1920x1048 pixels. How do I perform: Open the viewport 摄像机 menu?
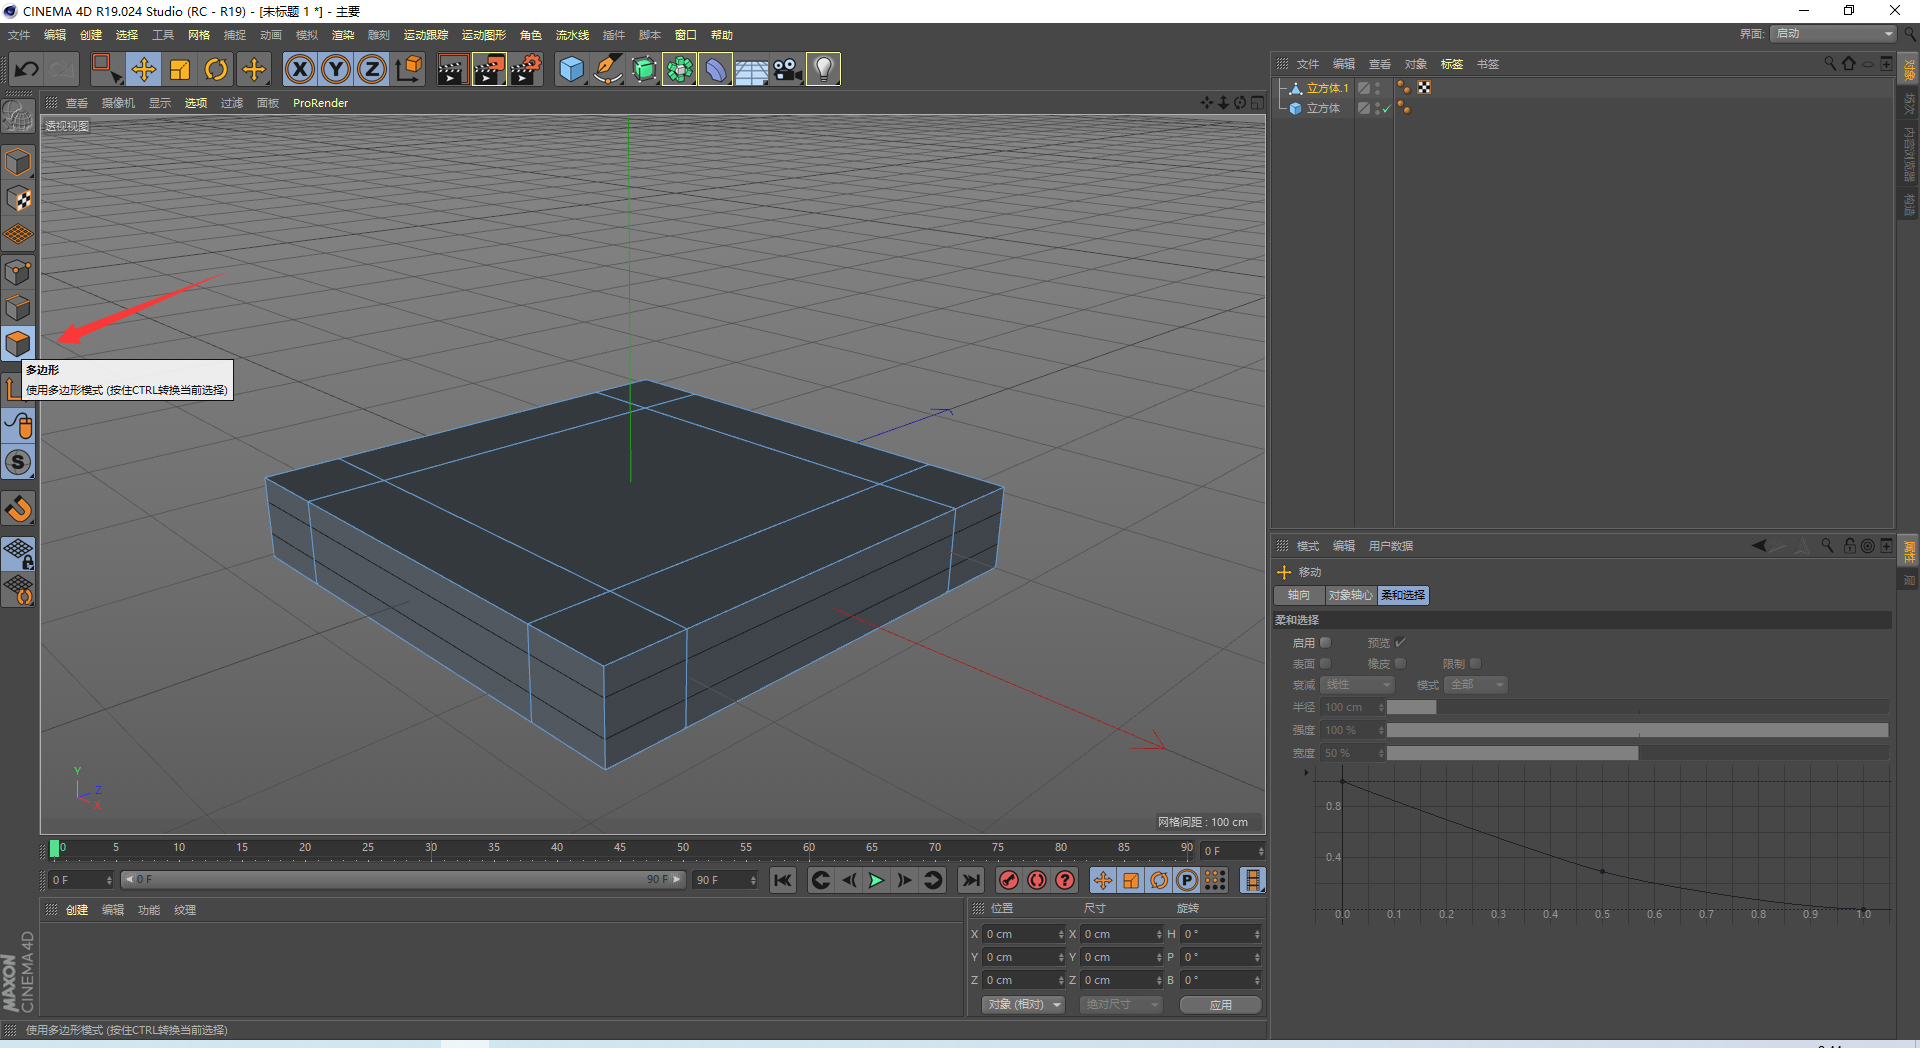click(x=118, y=103)
